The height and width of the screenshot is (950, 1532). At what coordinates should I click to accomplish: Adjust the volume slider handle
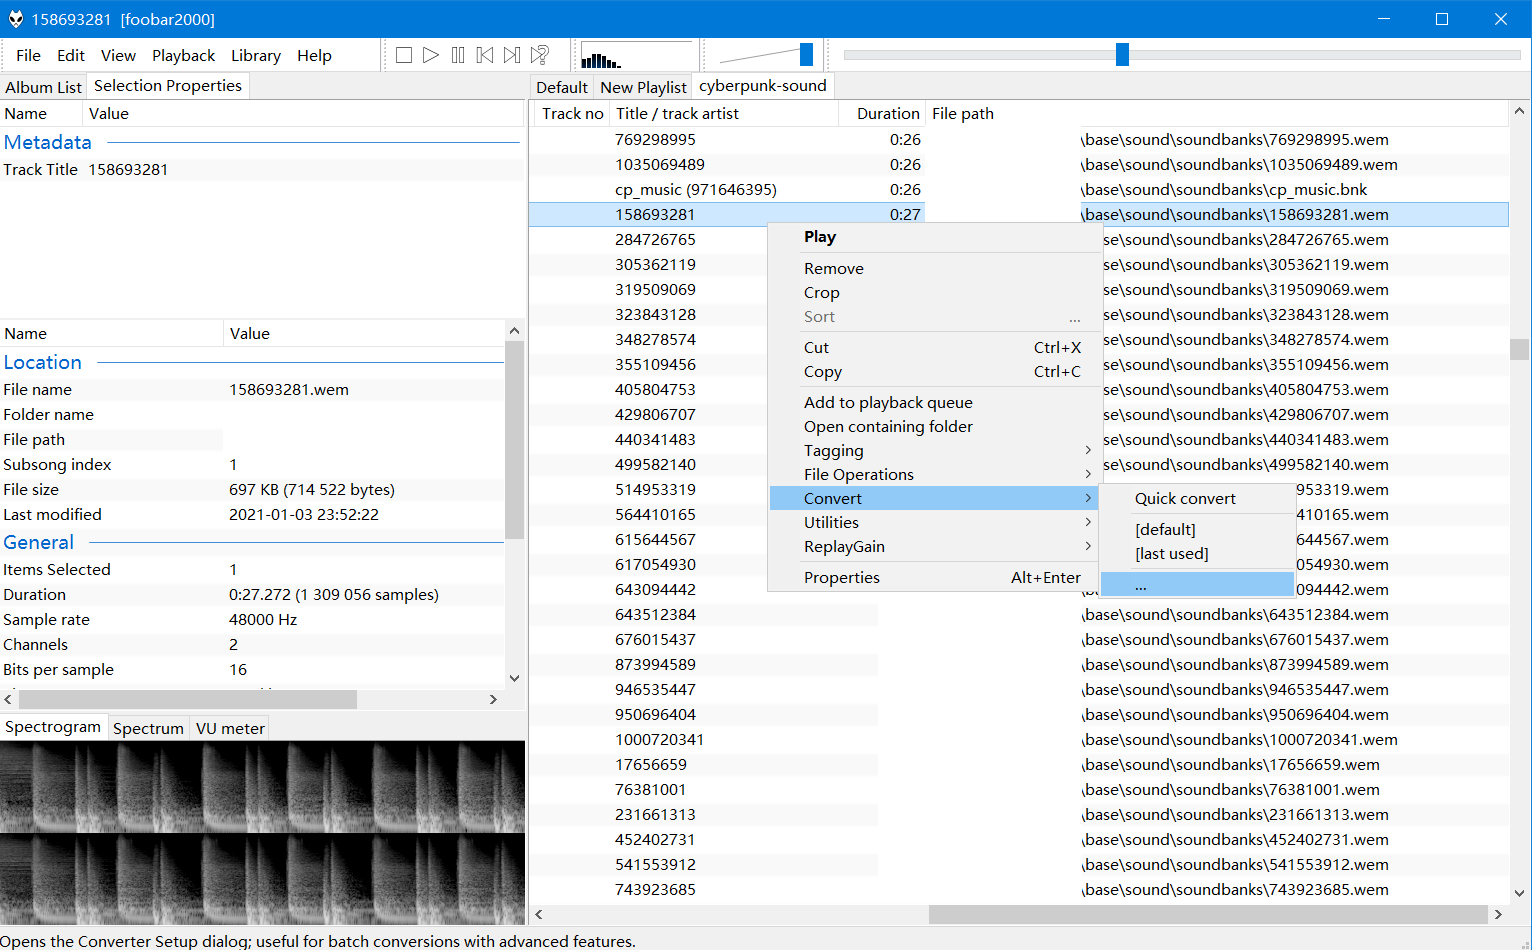pos(806,54)
